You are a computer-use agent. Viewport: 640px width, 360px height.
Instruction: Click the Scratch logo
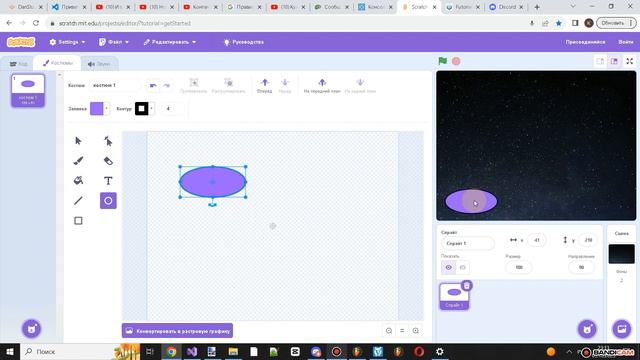(21, 42)
